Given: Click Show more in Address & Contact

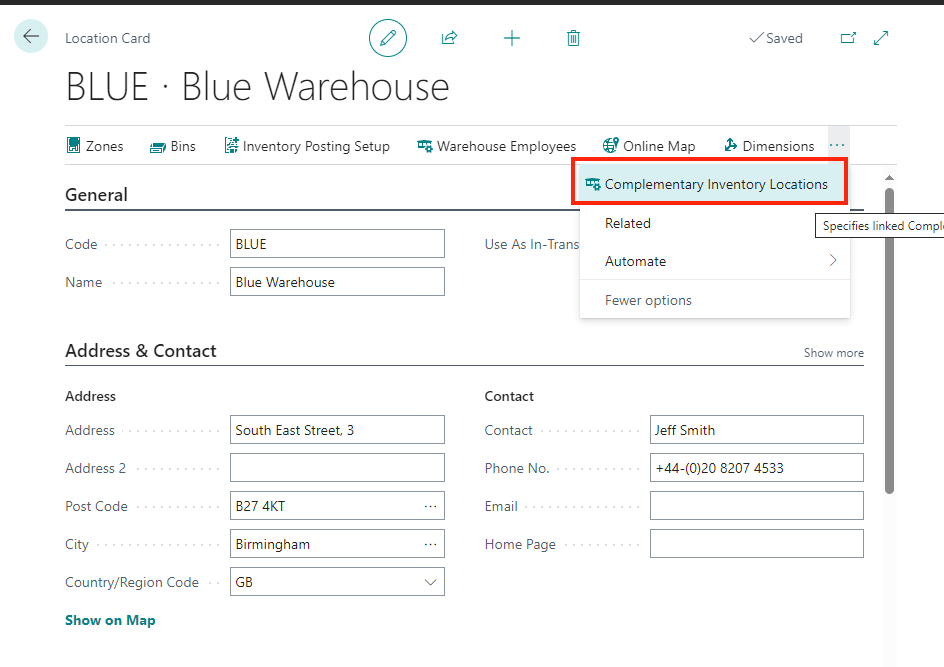Looking at the screenshot, I should (x=833, y=352).
